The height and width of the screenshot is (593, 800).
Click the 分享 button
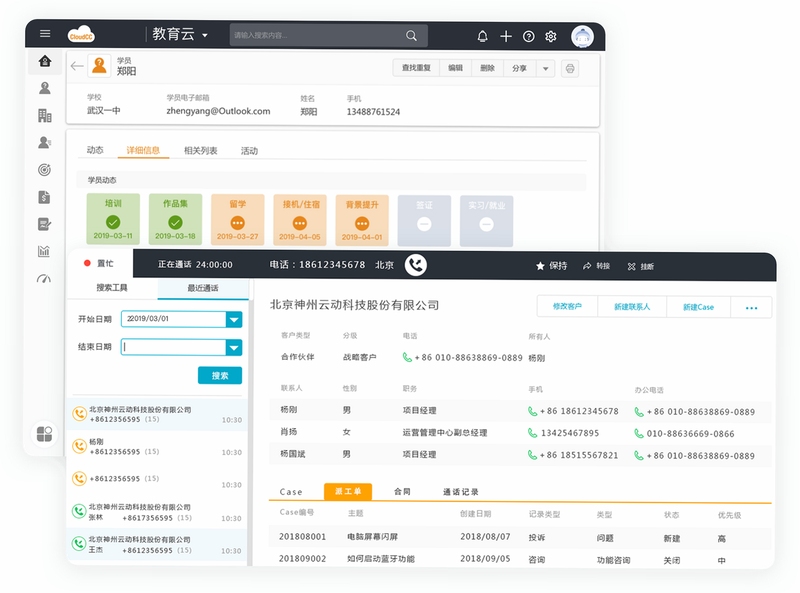coord(519,68)
